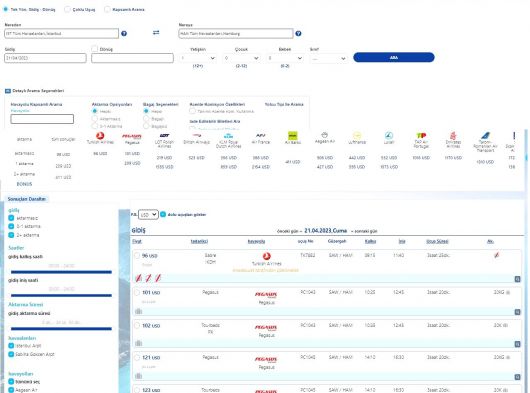
Task: Select Air France logo in fare matrix
Action: (261, 136)
